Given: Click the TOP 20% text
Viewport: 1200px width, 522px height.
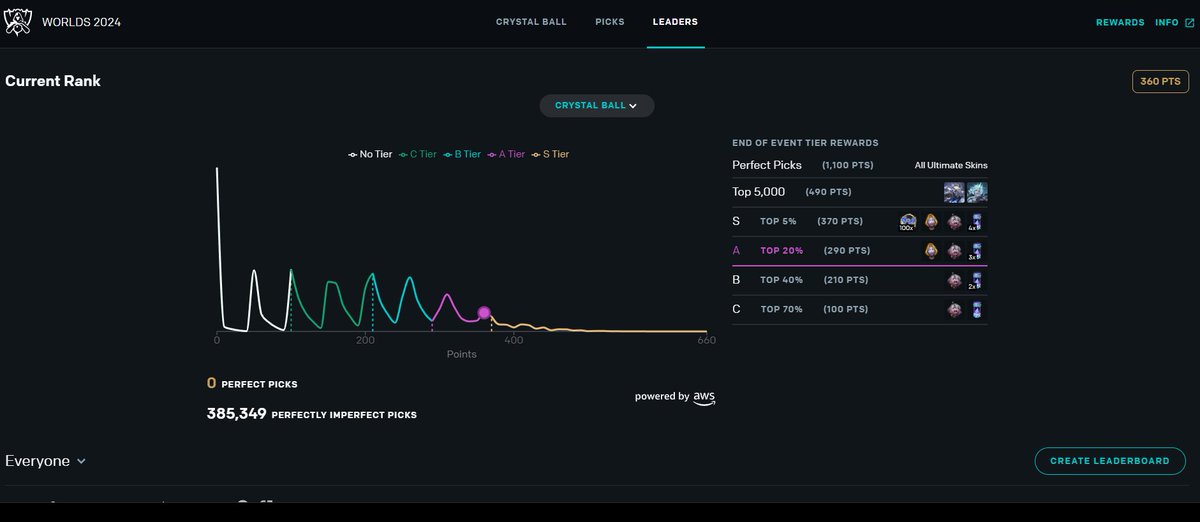Looking at the screenshot, I should coord(781,251).
